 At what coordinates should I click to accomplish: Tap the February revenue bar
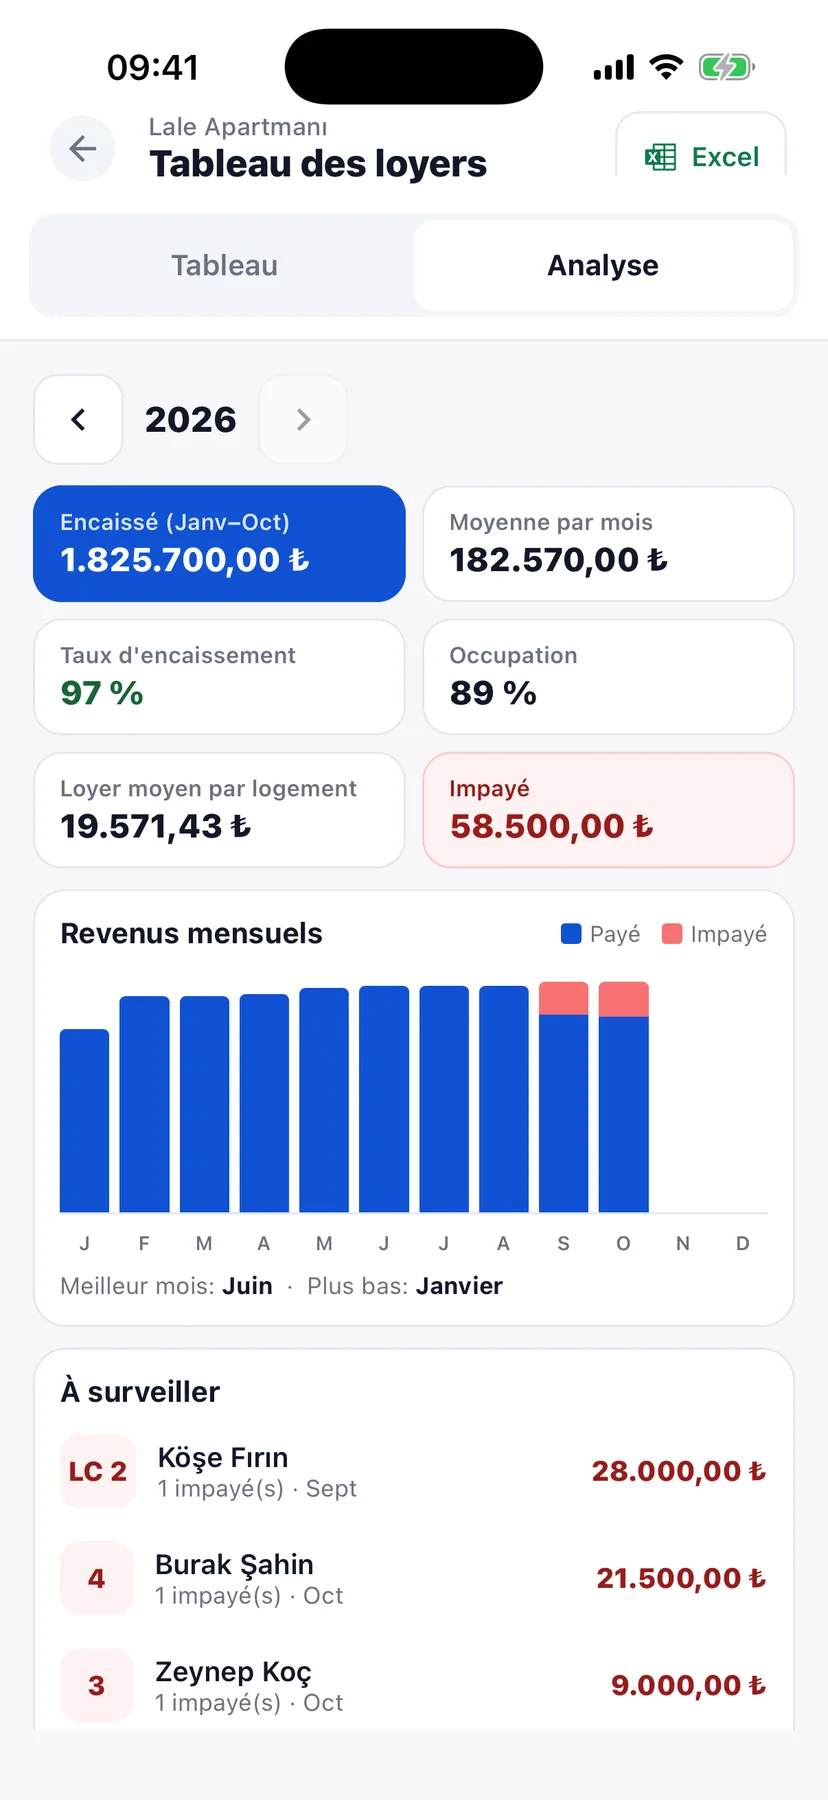coord(144,1104)
